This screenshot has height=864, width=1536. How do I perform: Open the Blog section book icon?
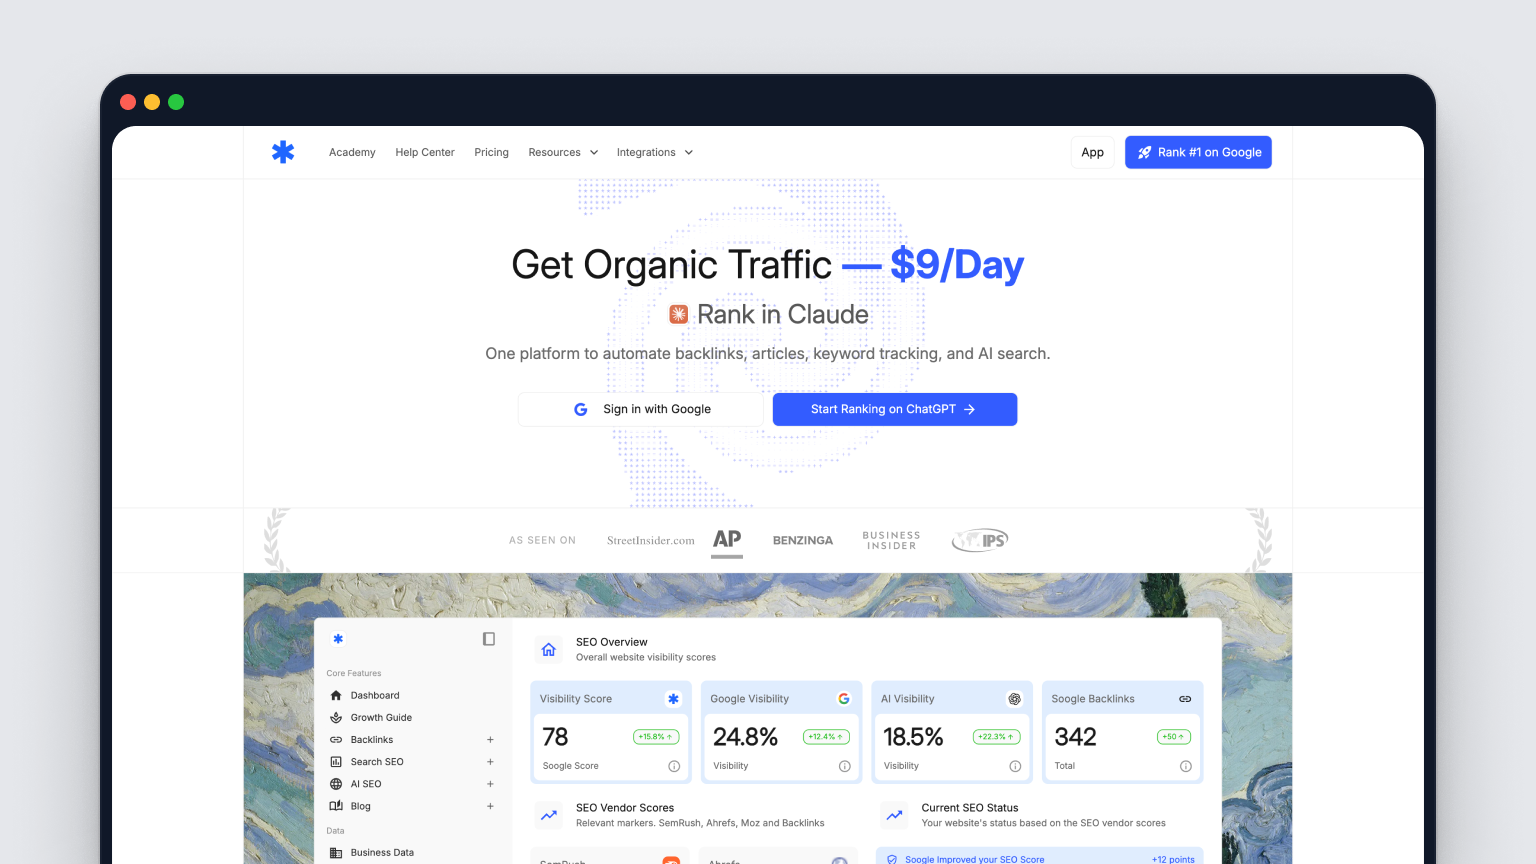(x=337, y=806)
